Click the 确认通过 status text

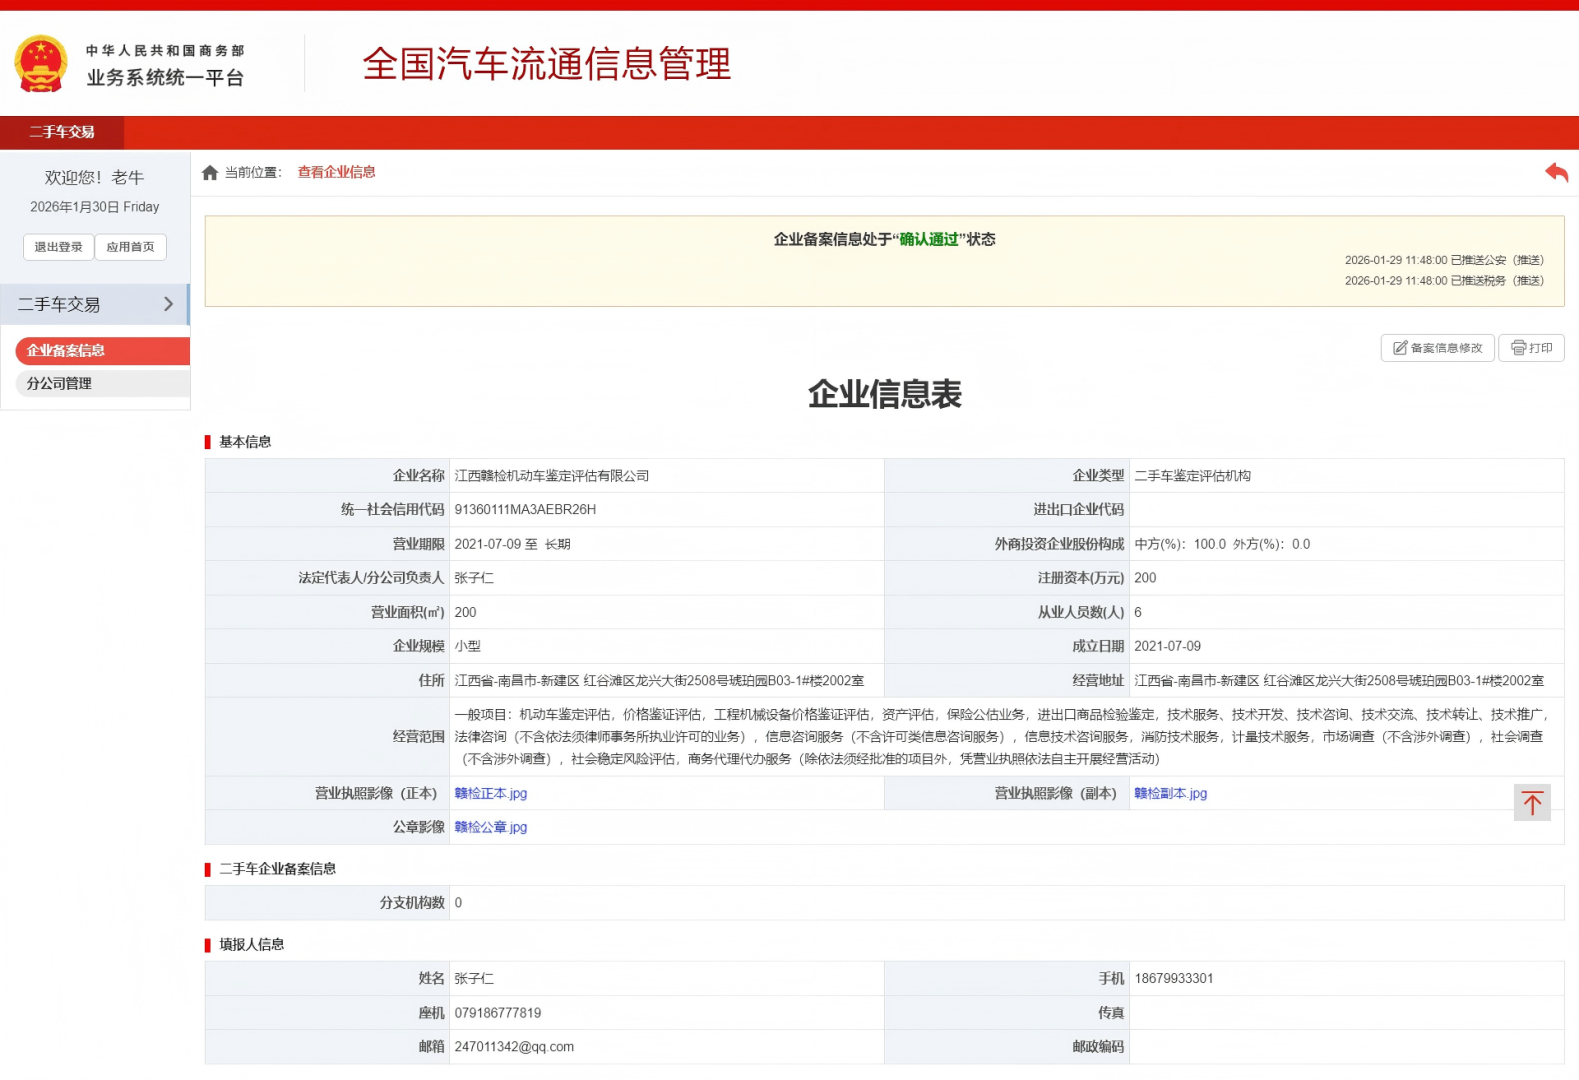(929, 239)
